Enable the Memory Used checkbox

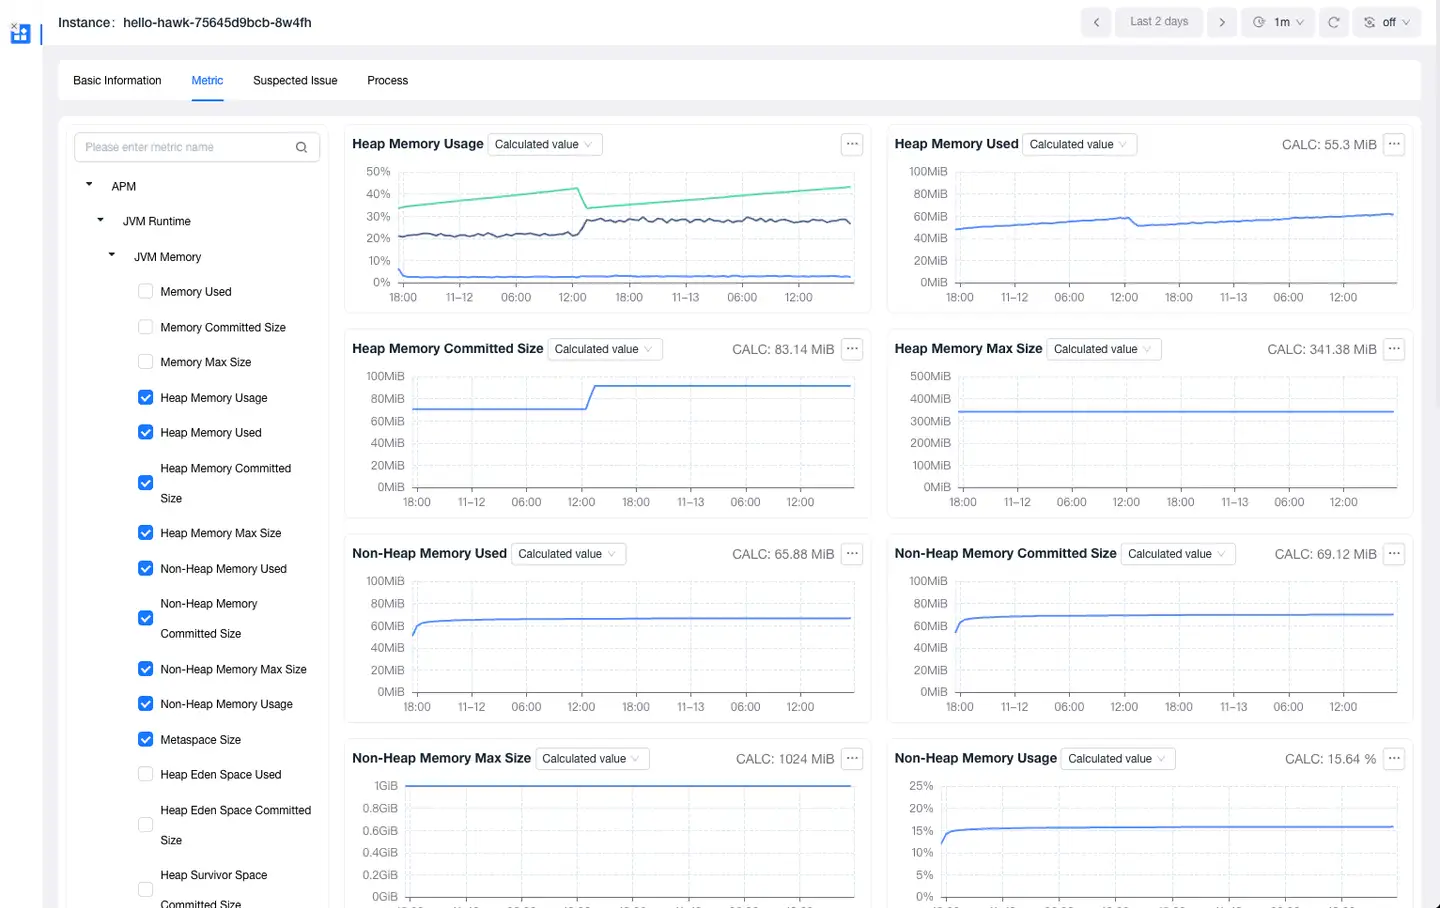[x=146, y=292]
